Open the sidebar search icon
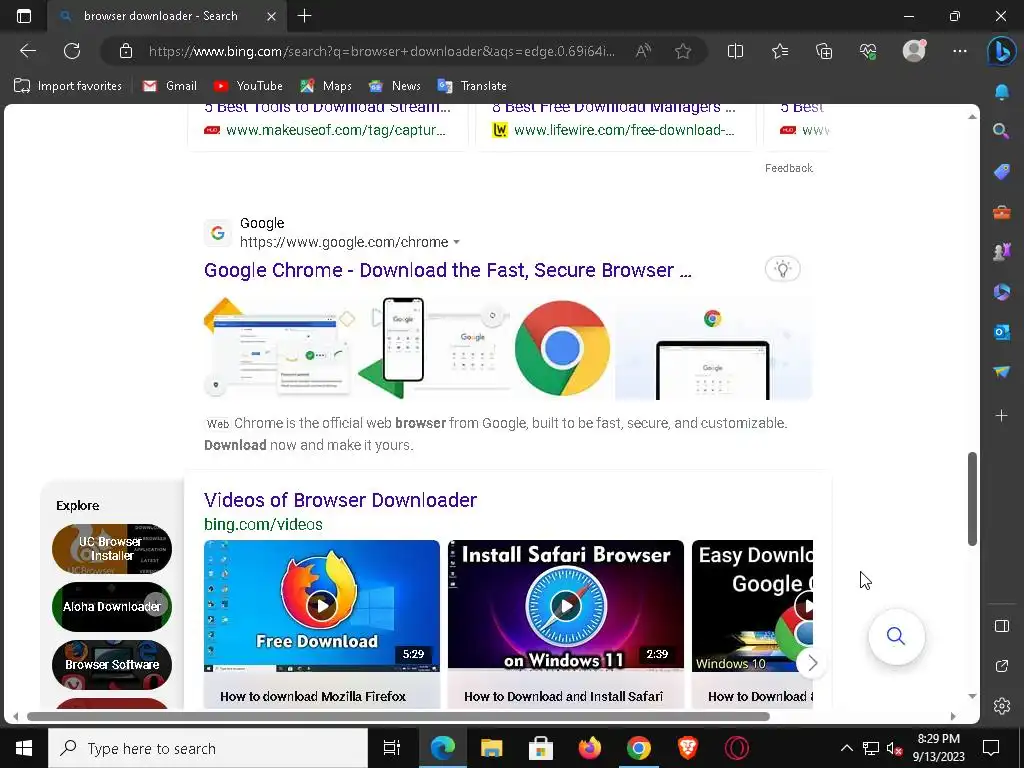1024x768 pixels. (1001, 131)
